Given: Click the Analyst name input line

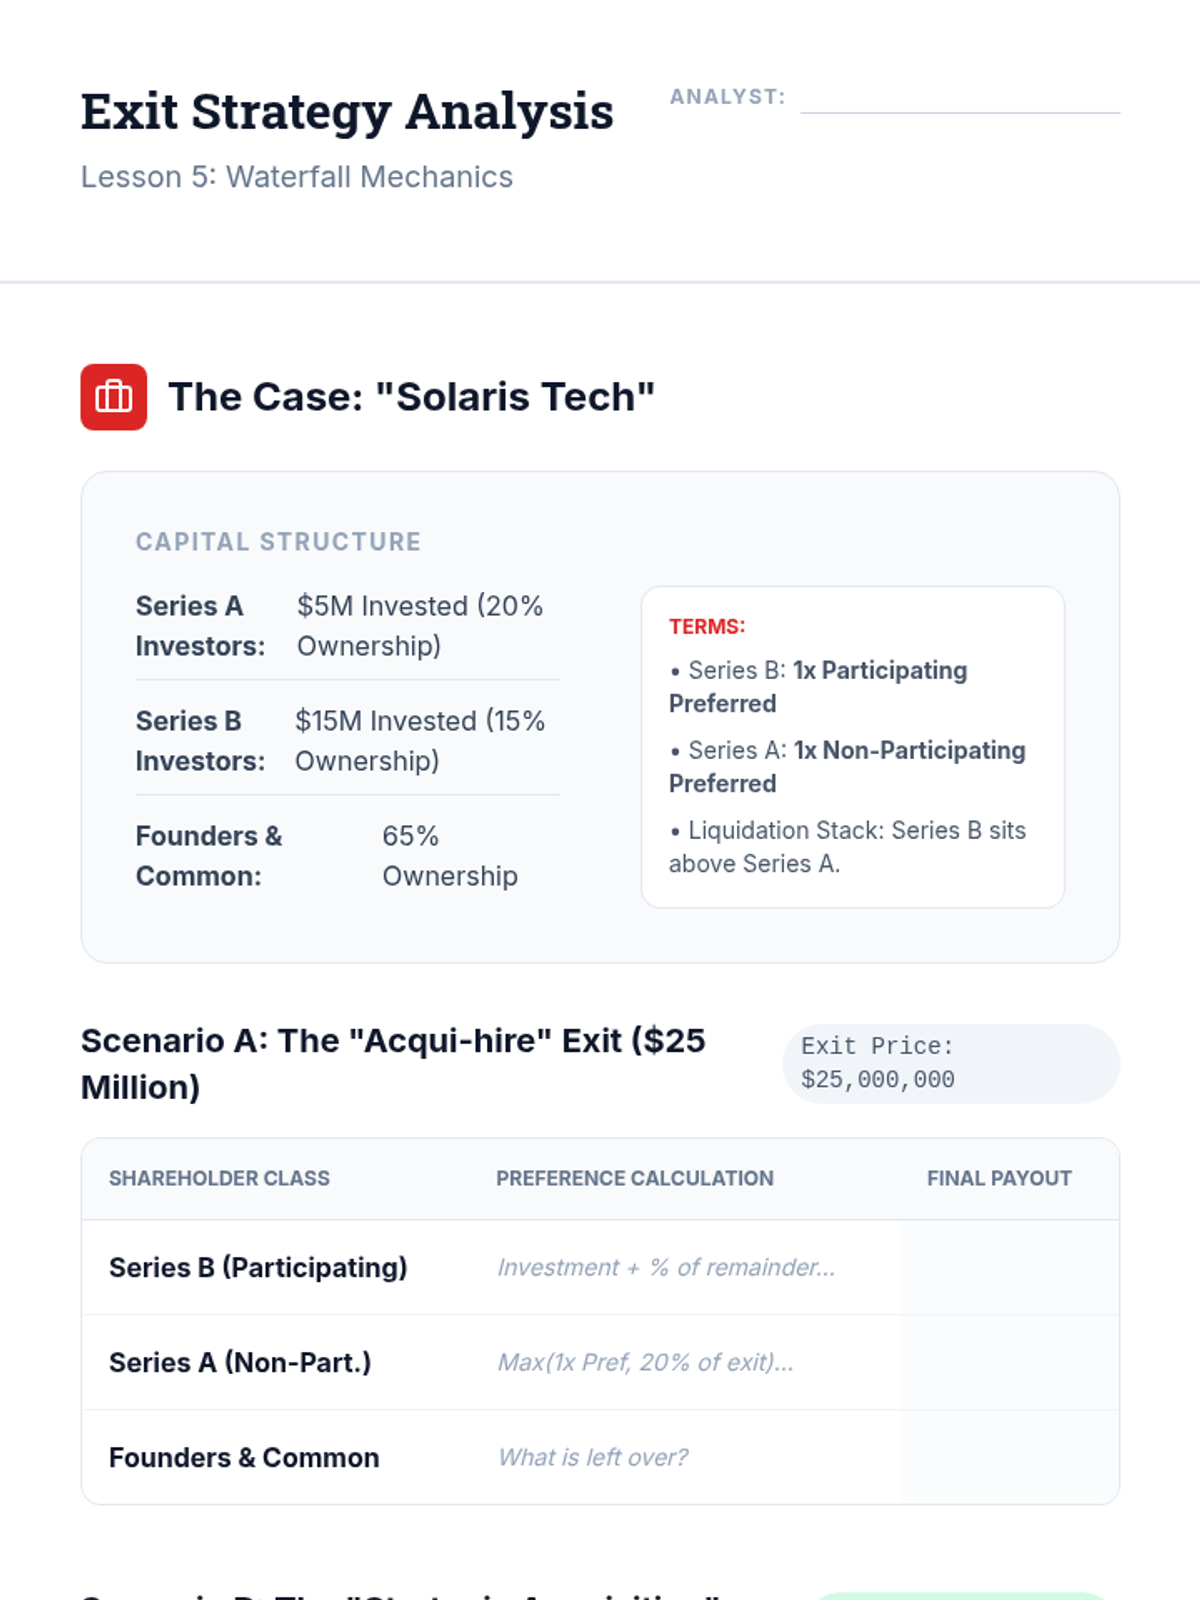Looking at the screenshot, I should point(959,98).
